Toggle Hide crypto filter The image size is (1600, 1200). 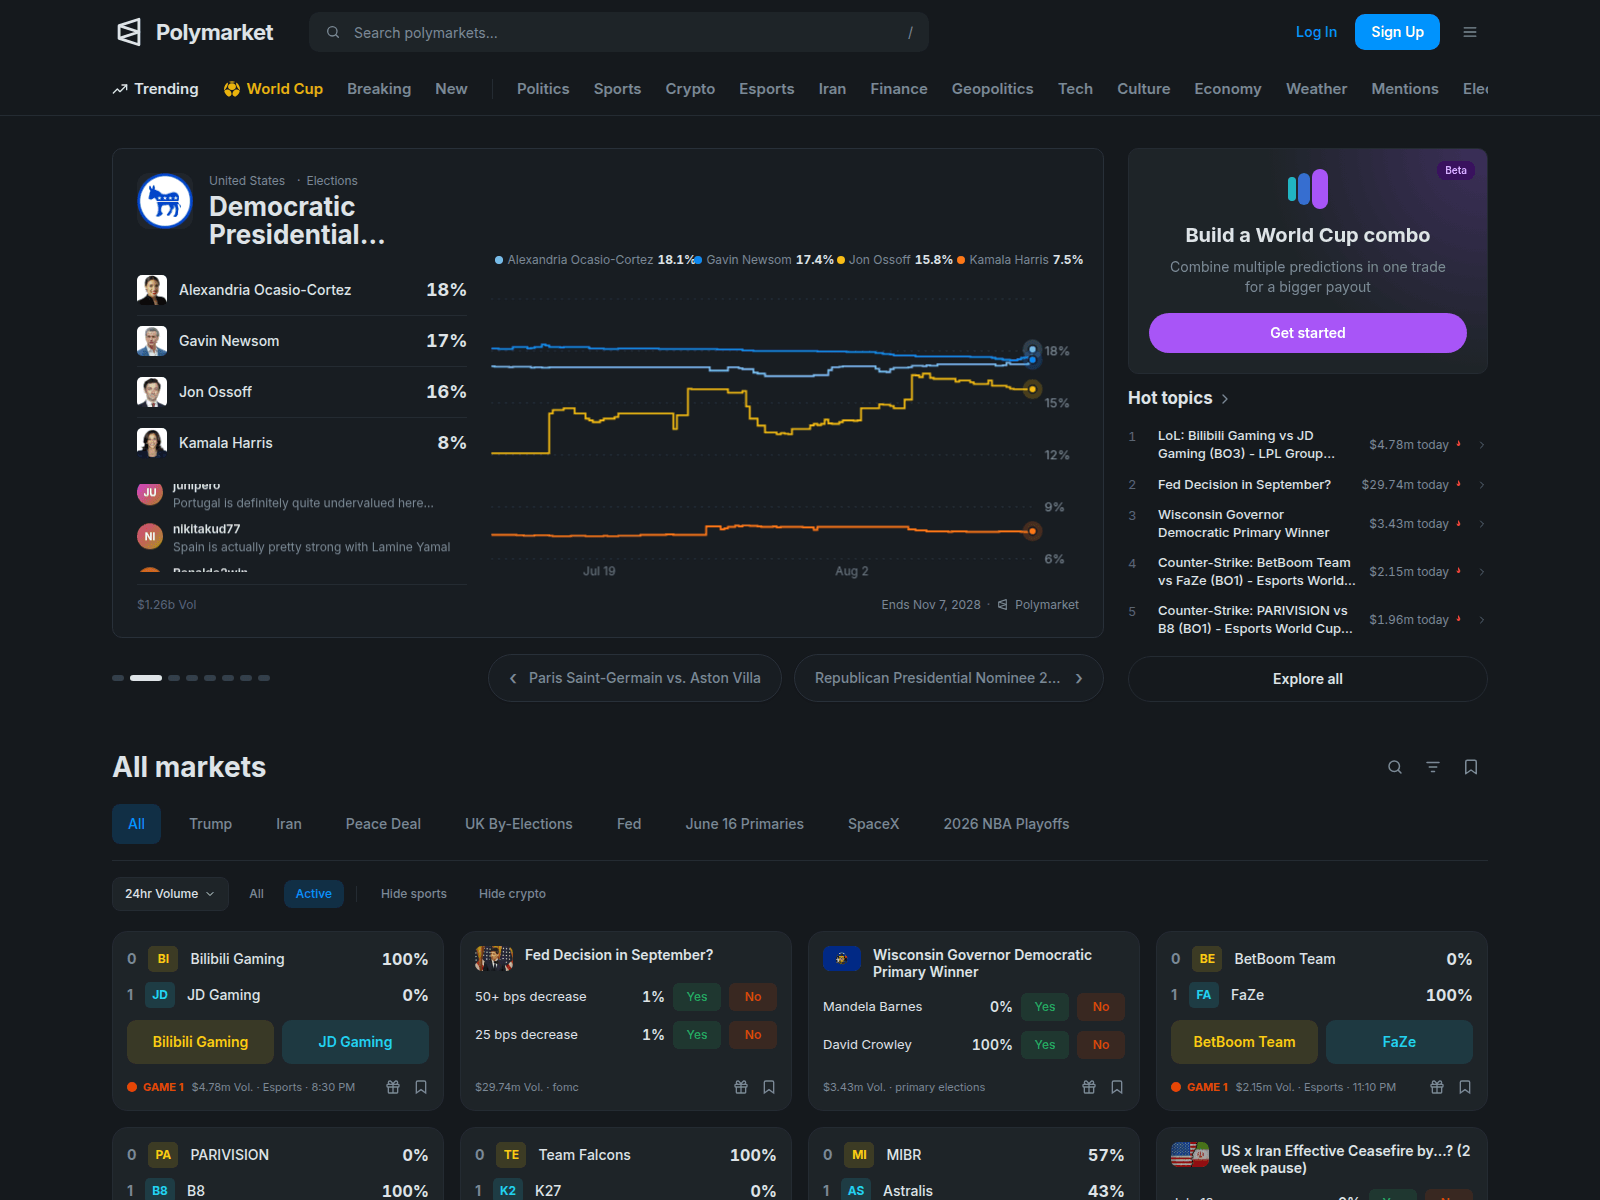512,894
